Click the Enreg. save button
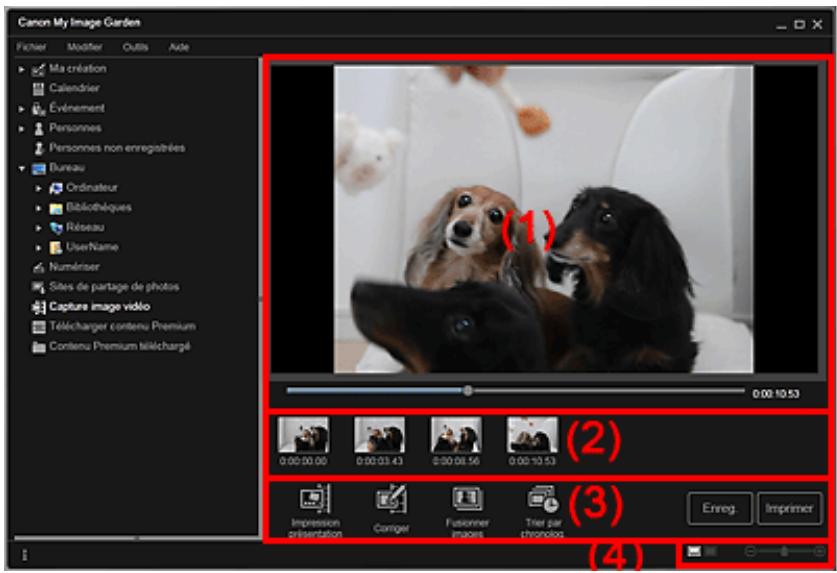Viewport: 837px width, 573px height. (720, 509)
